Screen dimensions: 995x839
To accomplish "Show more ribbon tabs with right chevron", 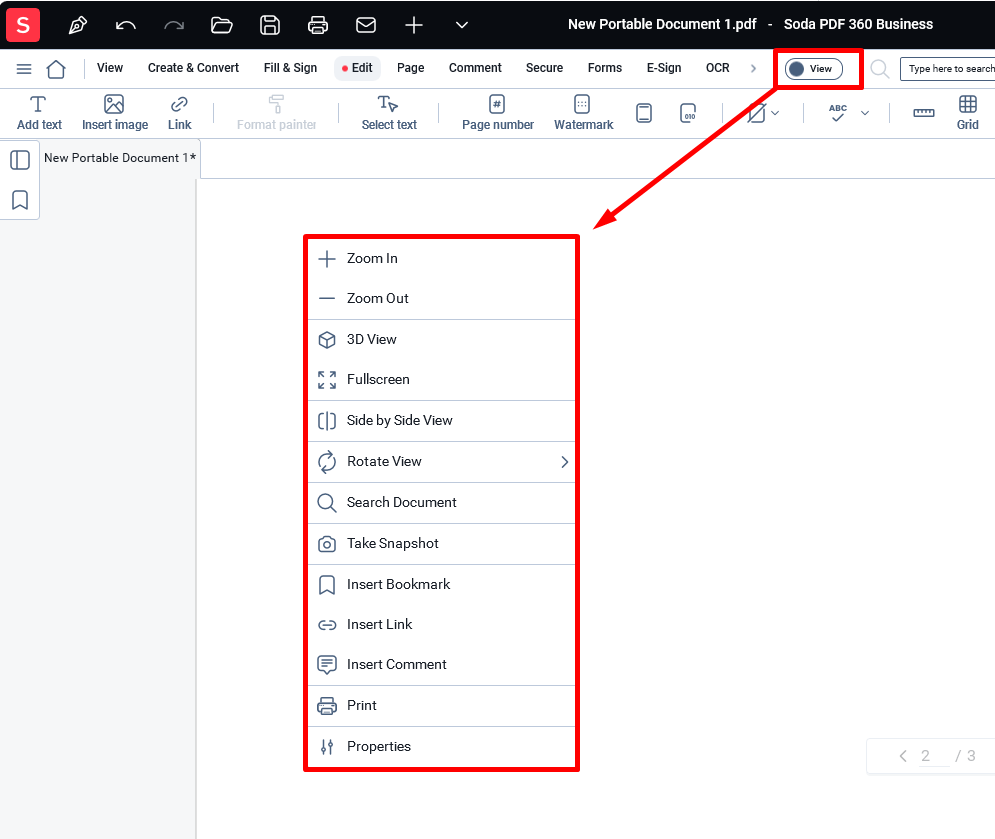I will pyautogui.click(x=753, y=69).
